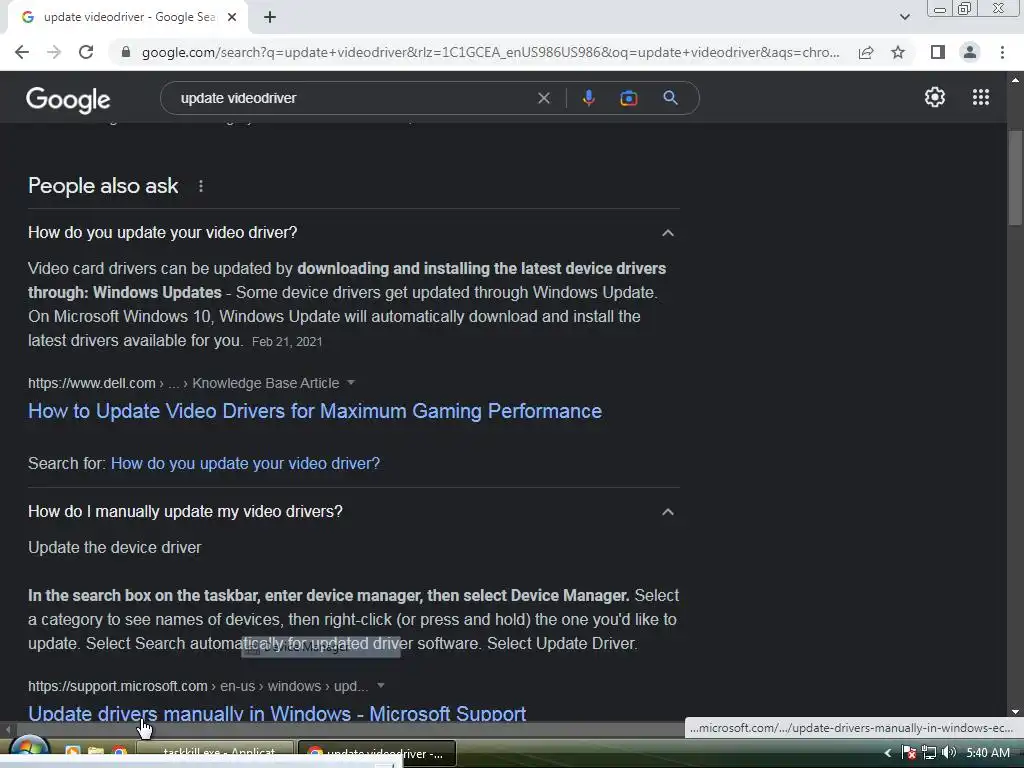The height and width of the screenshot is (768, 1024).
Task: Open Dell result dropdown arrow
Action: tap(351, 383)
